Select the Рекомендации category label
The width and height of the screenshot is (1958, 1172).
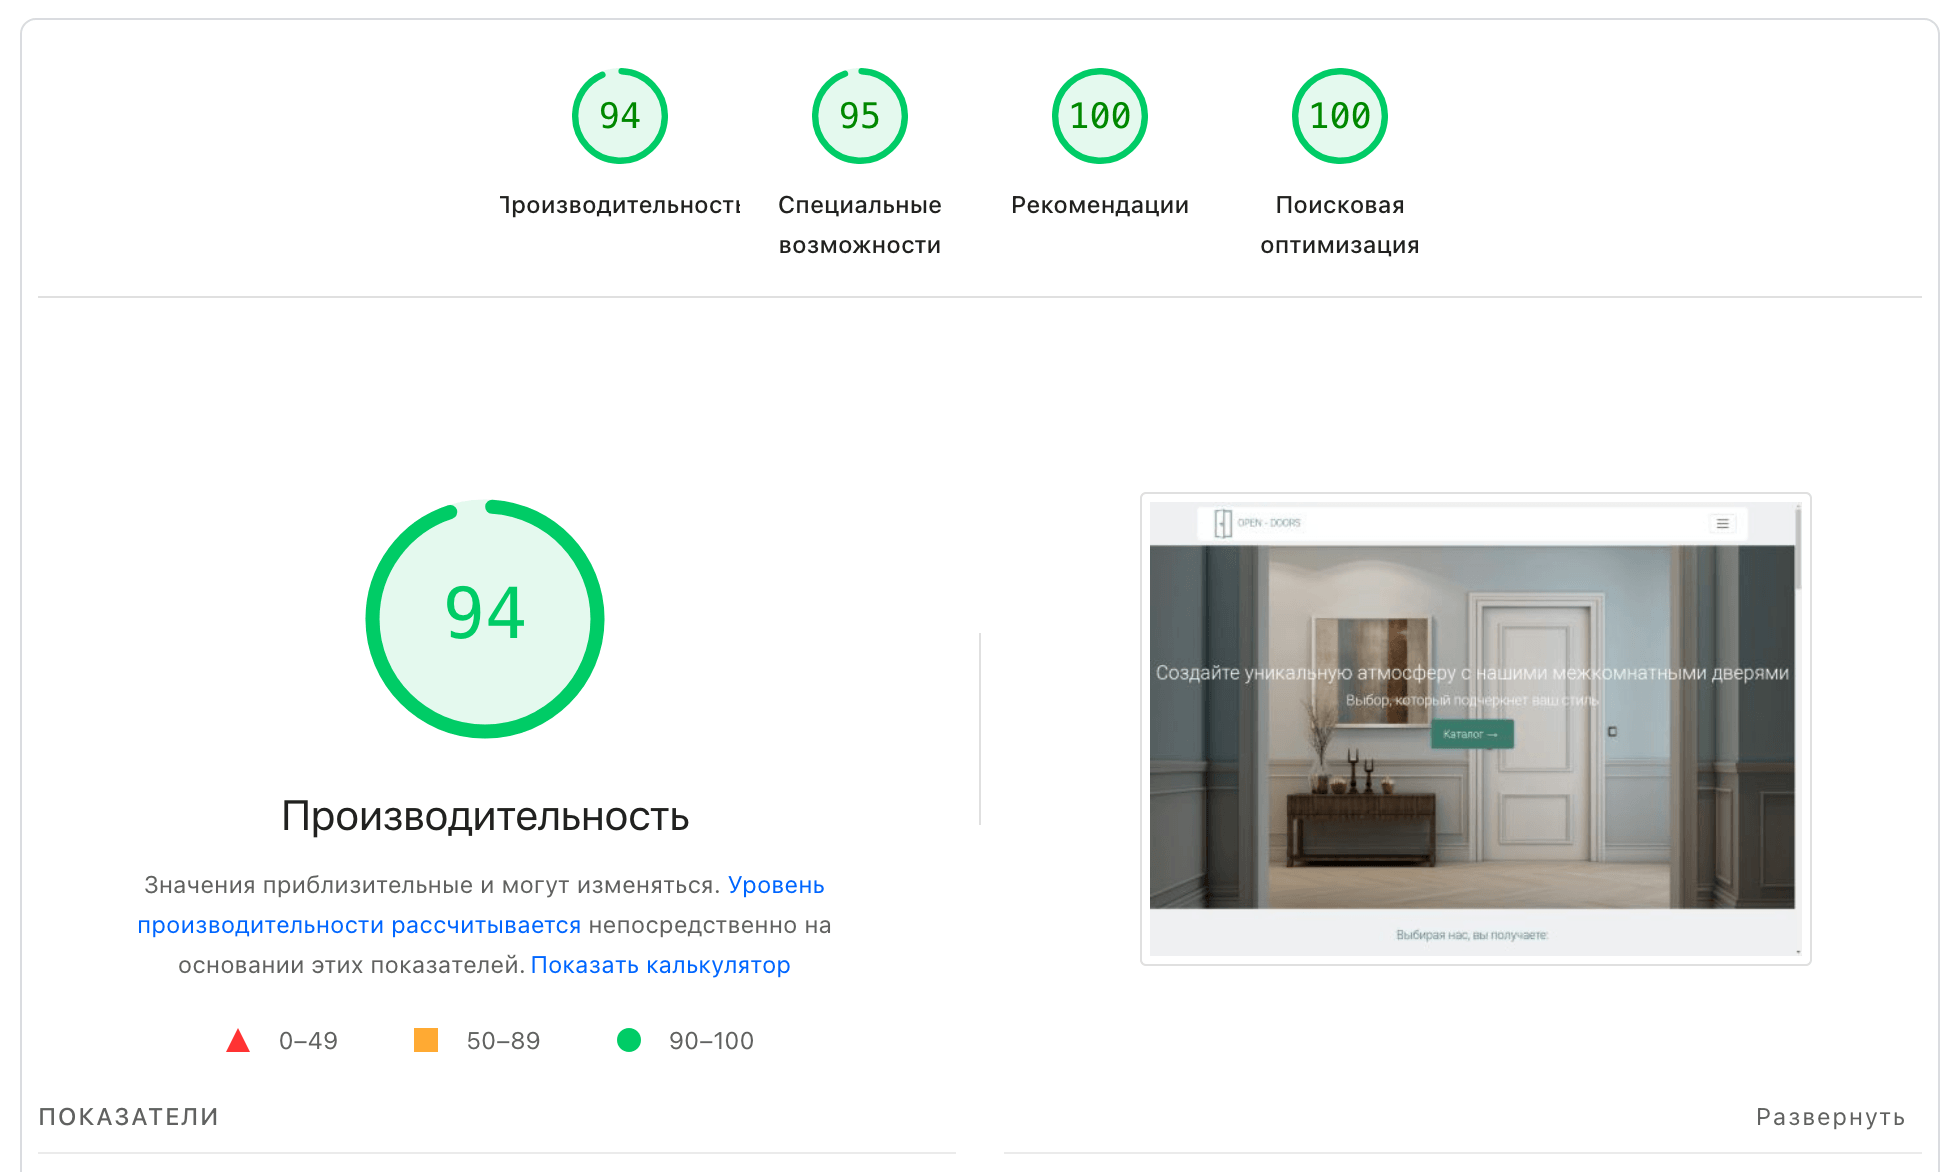(x=1099, y=205)
